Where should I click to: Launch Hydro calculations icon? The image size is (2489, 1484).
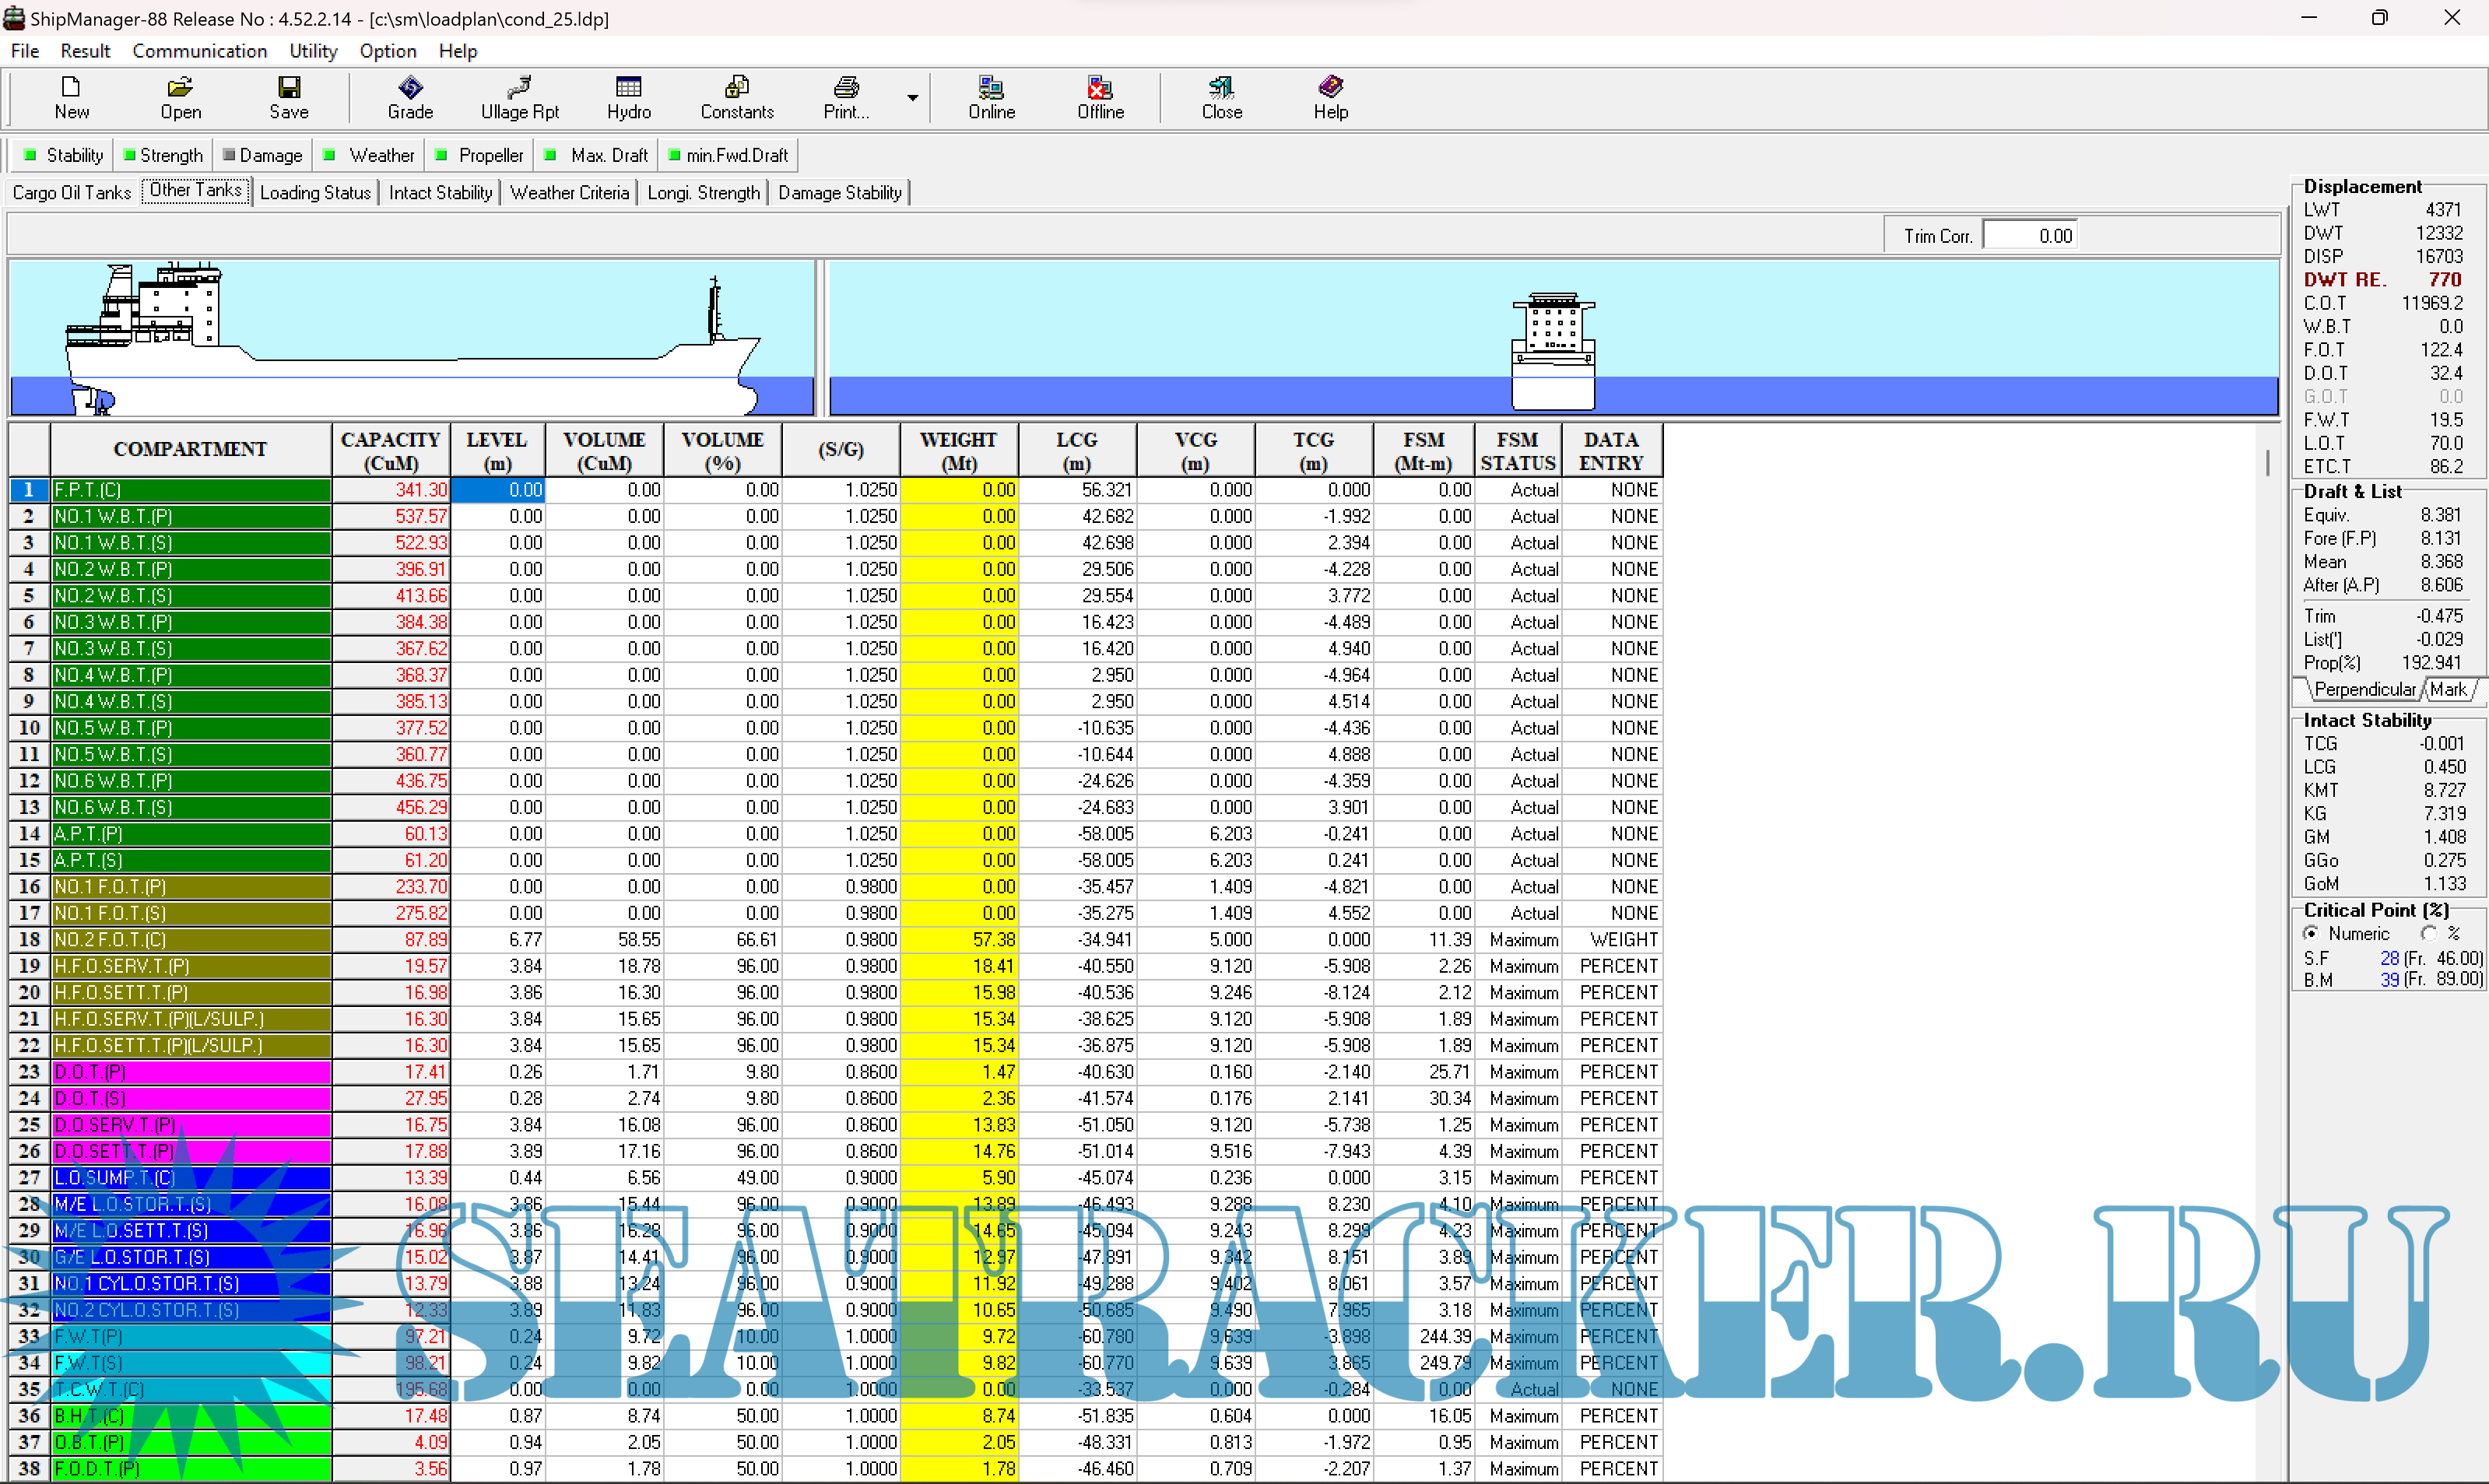628,97
